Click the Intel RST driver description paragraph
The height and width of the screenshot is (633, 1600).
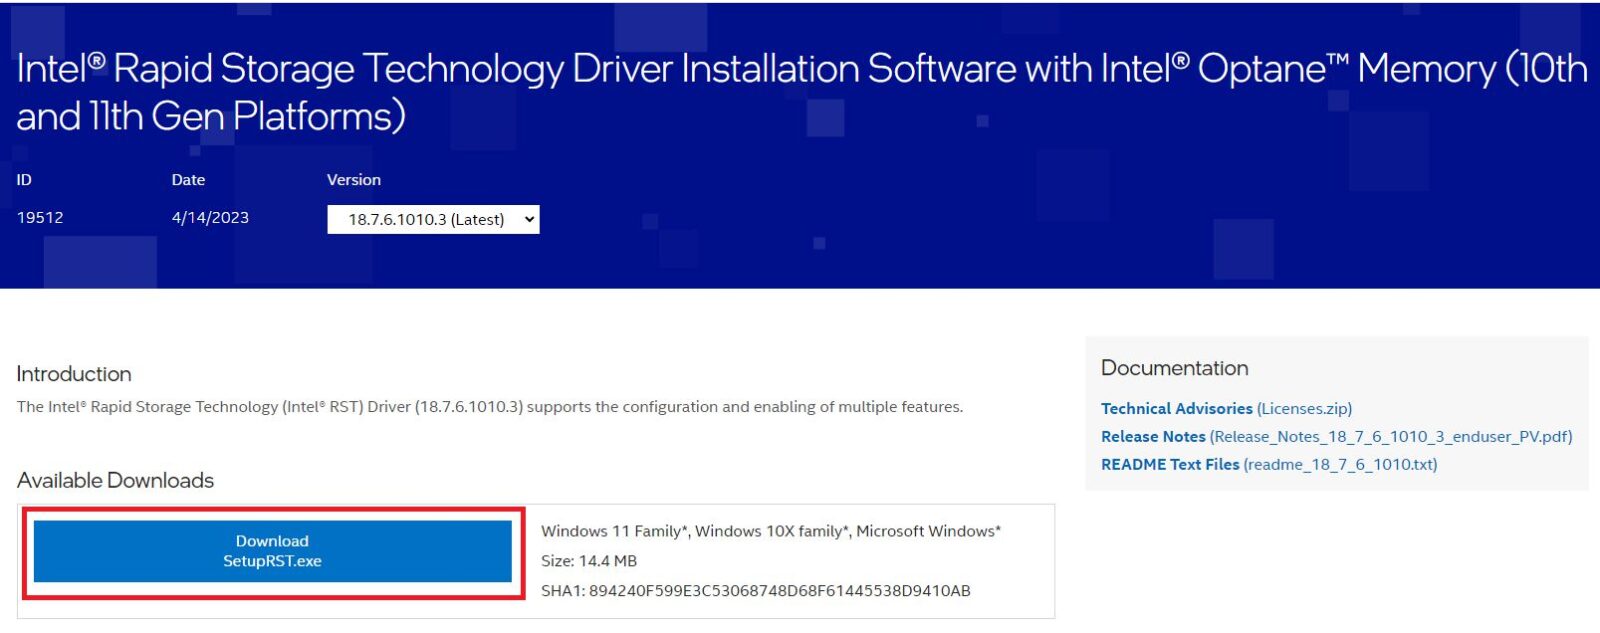(x=490, y=407)
